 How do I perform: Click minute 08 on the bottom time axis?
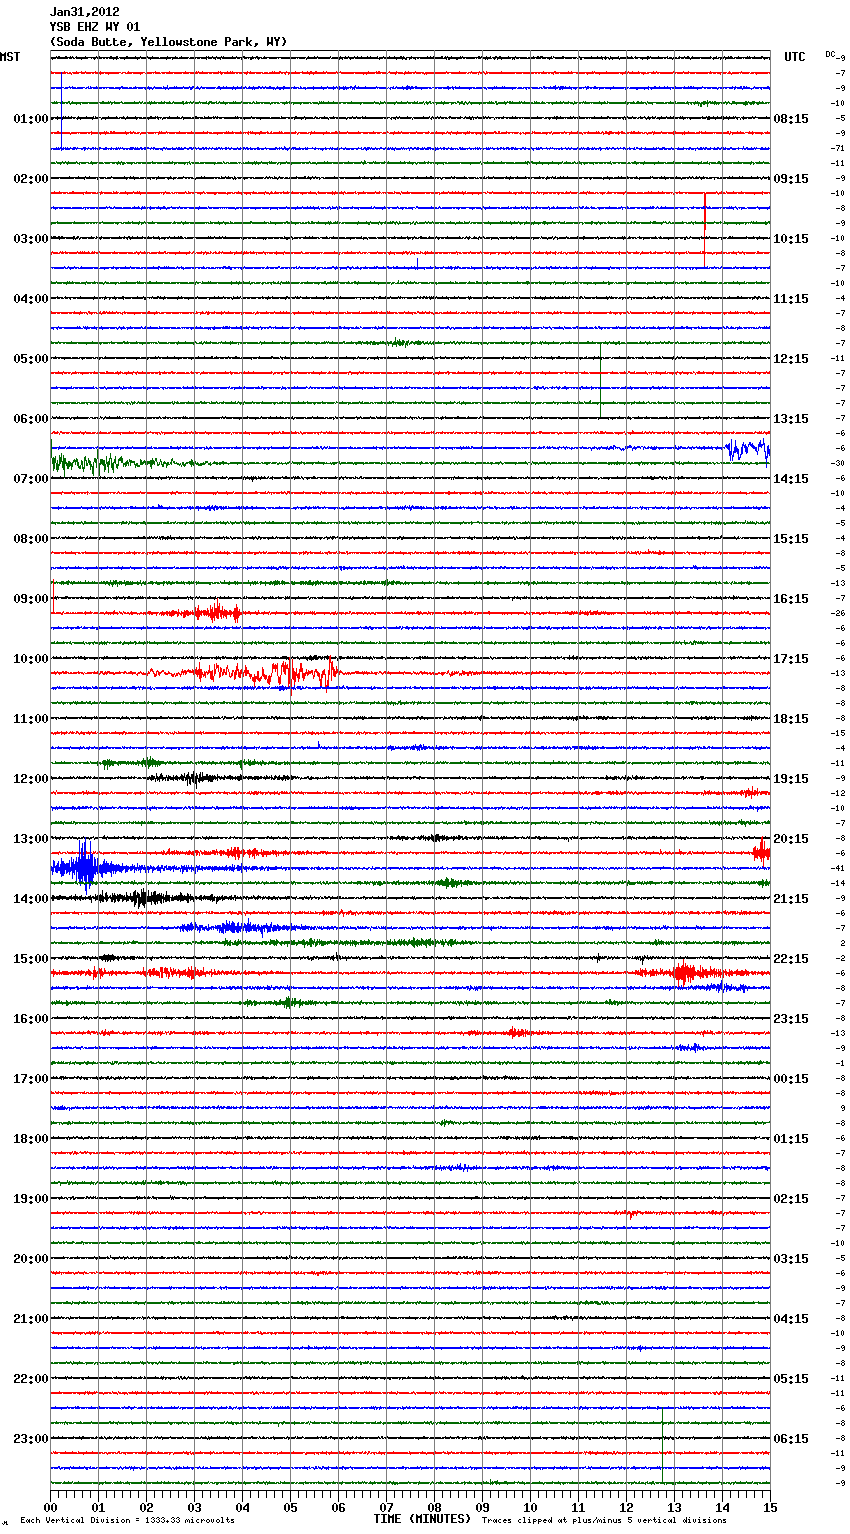point(434,1507)
